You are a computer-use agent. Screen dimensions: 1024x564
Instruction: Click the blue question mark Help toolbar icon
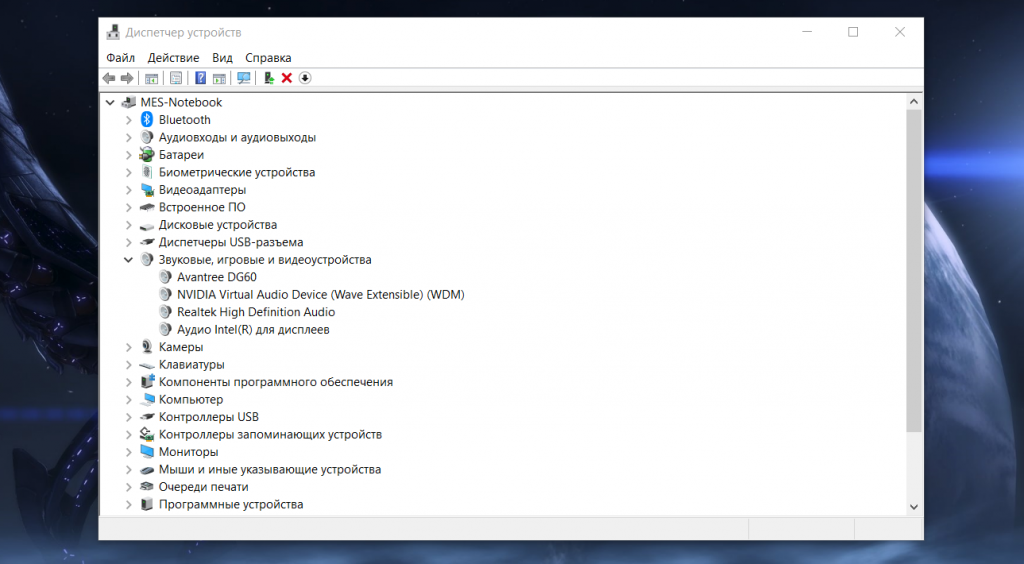(200, 78)
